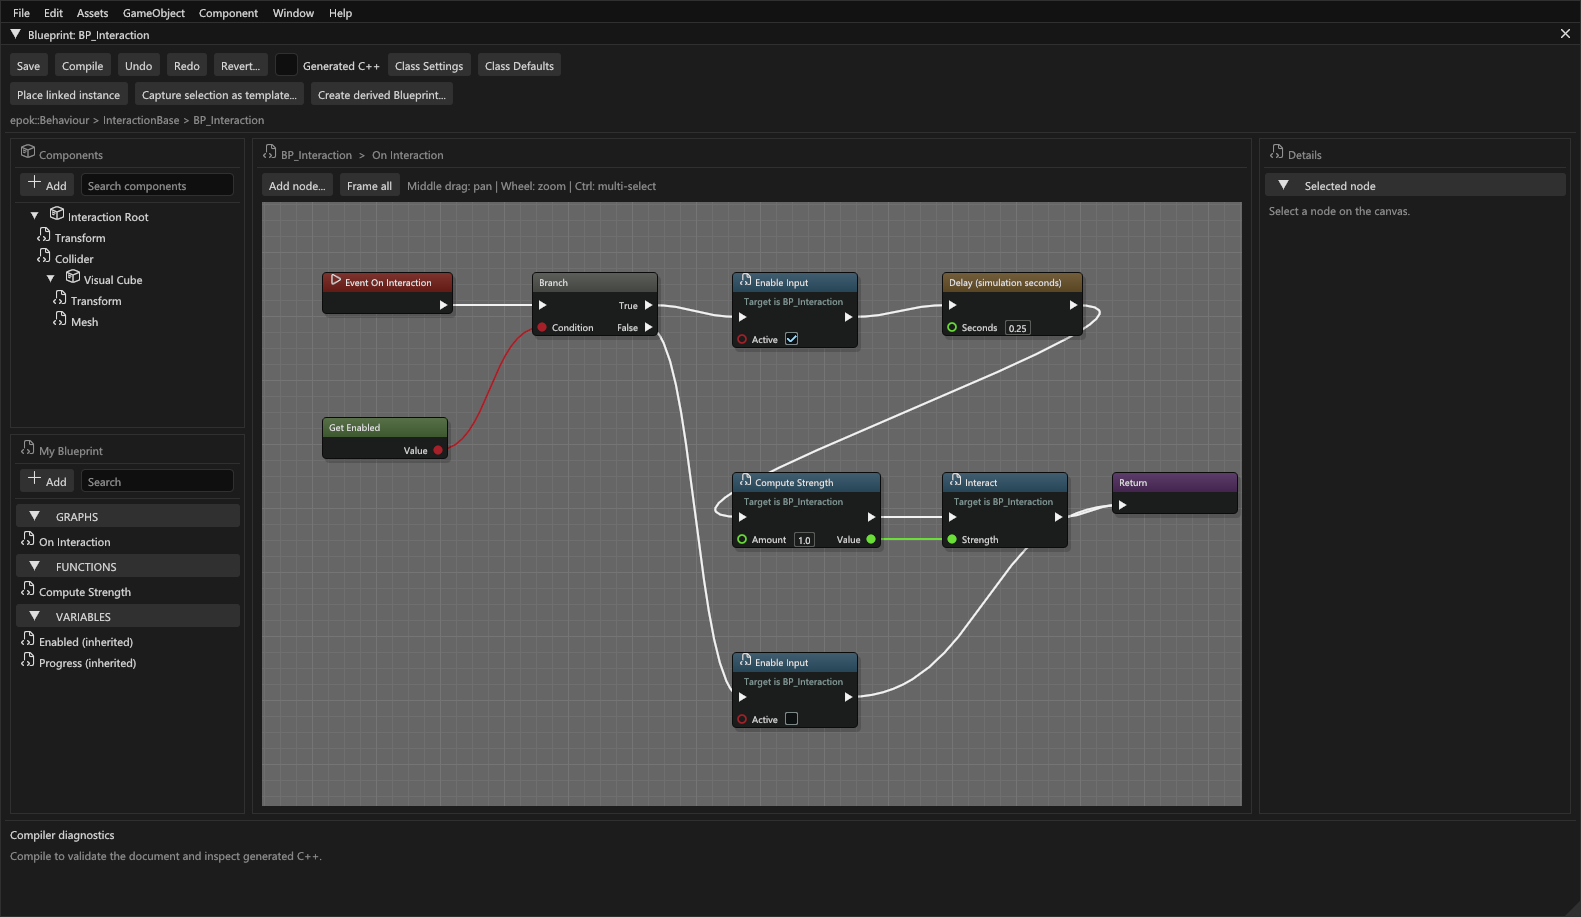Click the Visual Cube icon in tree
1581x917 pixels.
click(73, 277)
